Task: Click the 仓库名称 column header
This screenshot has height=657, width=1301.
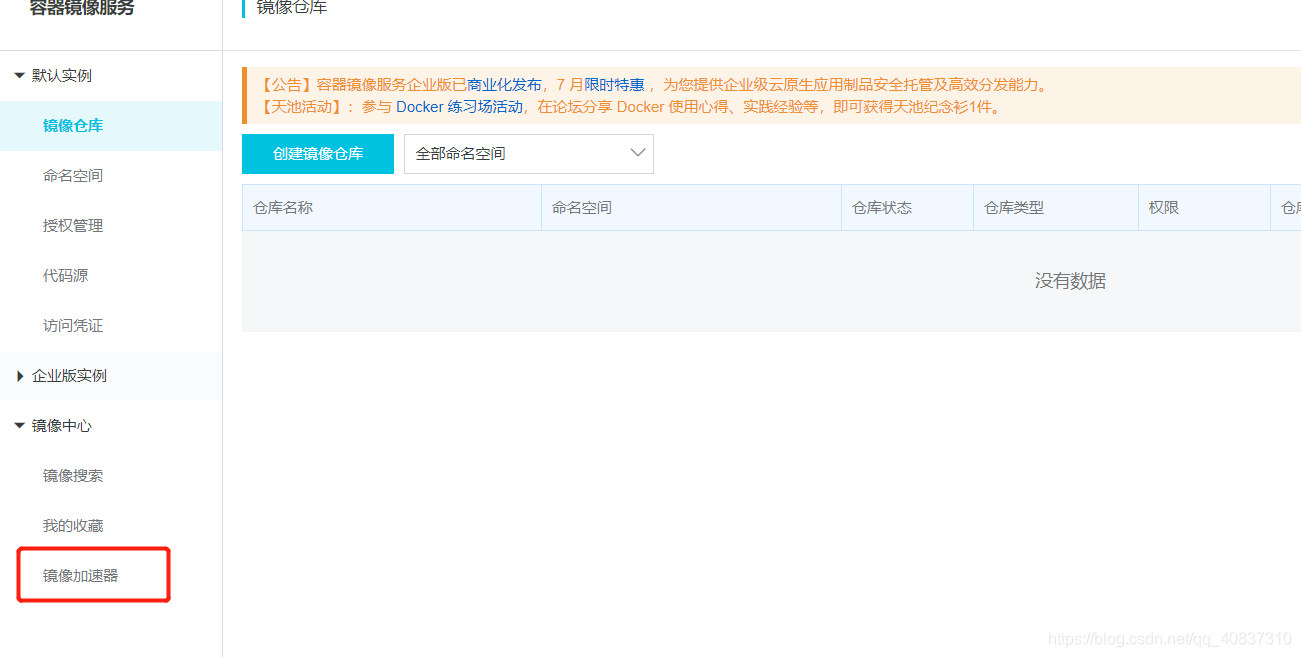Action: point(285,207)
